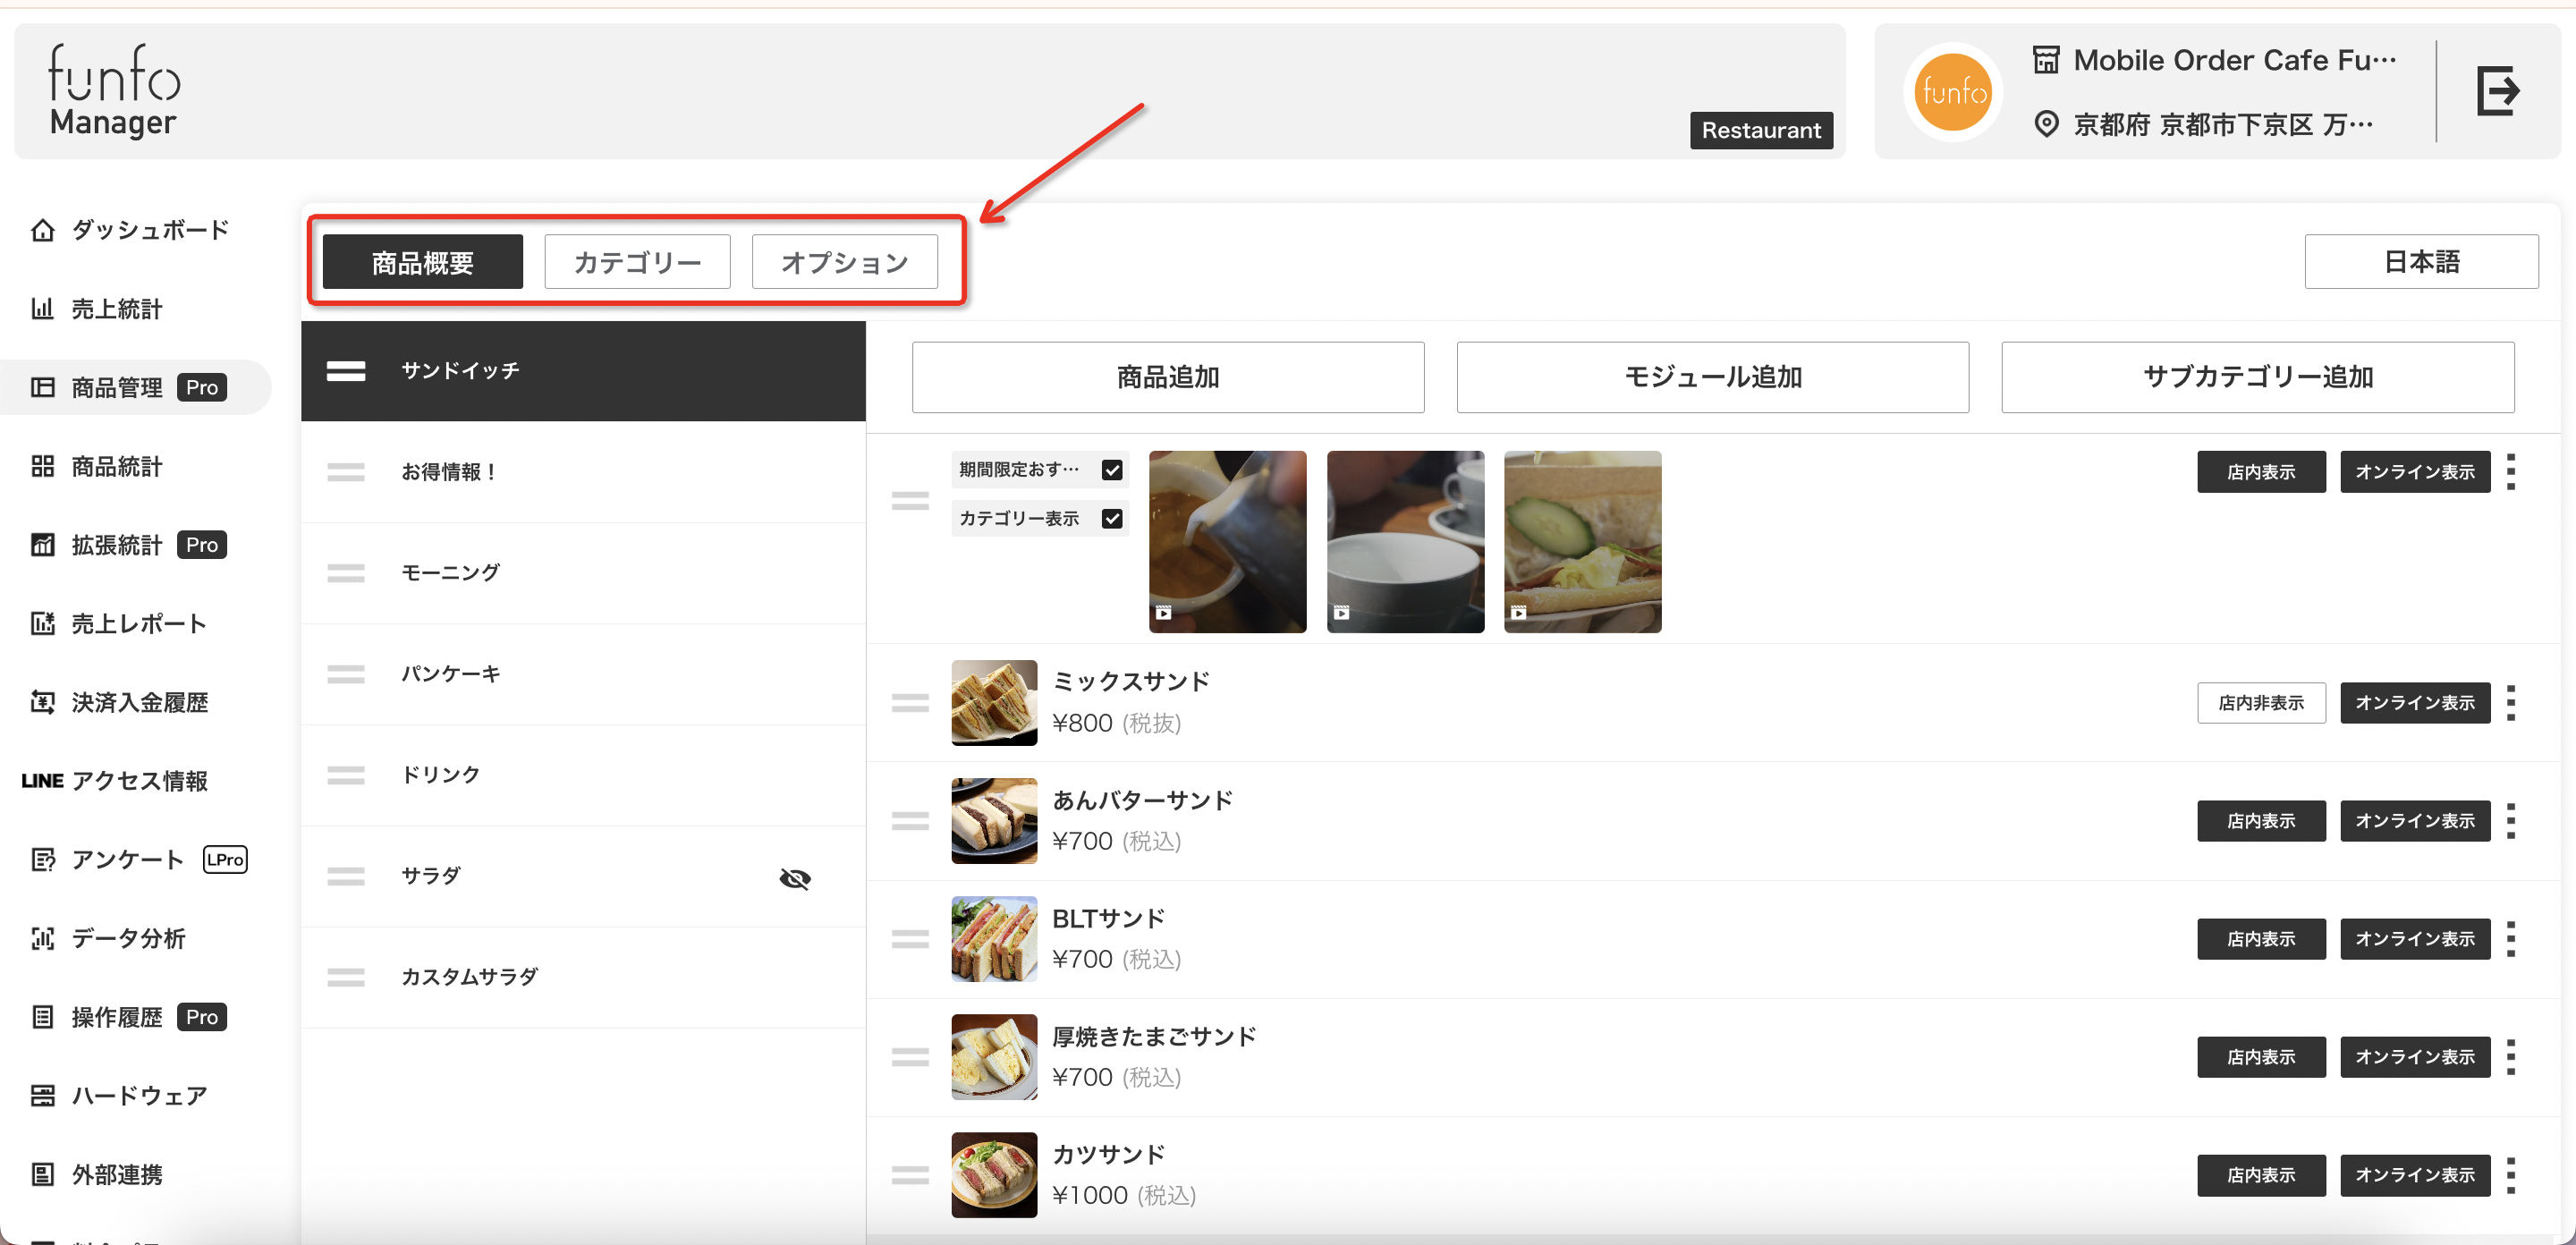Open 売上レポート in the sidebar
The image size is (2576, 1245).
click(139, 624)
